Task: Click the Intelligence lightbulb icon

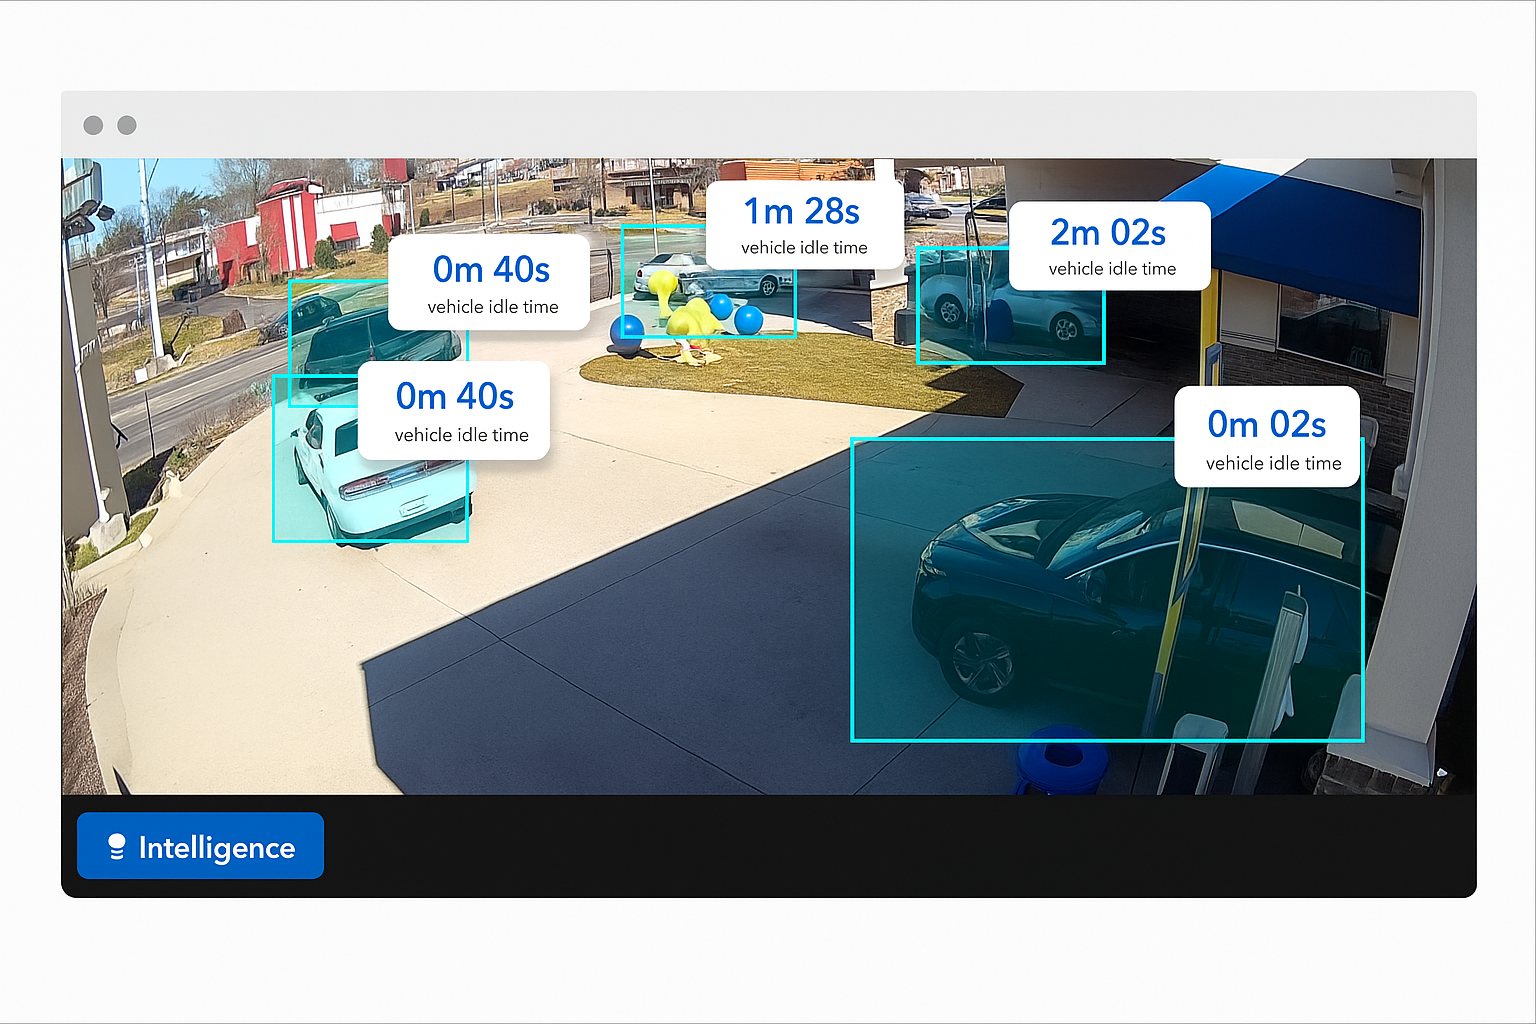Action: [x=116, y=846]
